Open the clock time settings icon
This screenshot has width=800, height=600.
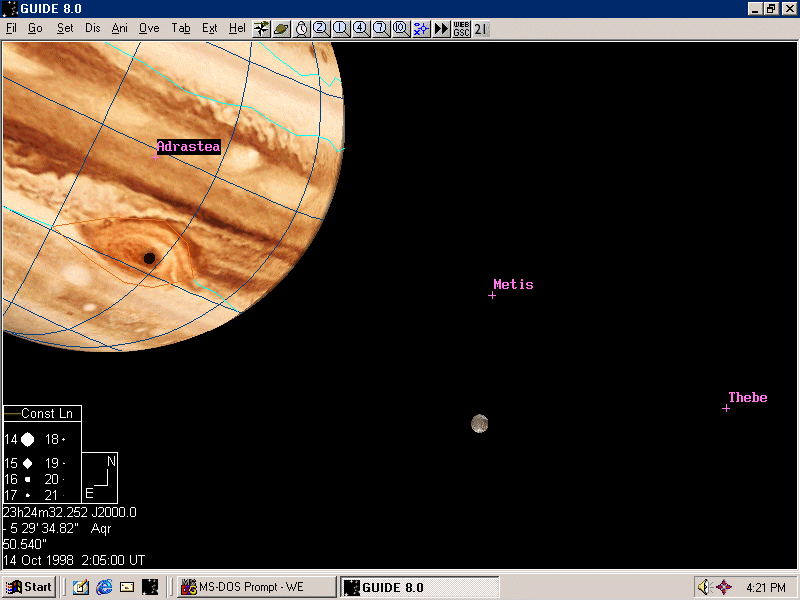click(301, 29)
